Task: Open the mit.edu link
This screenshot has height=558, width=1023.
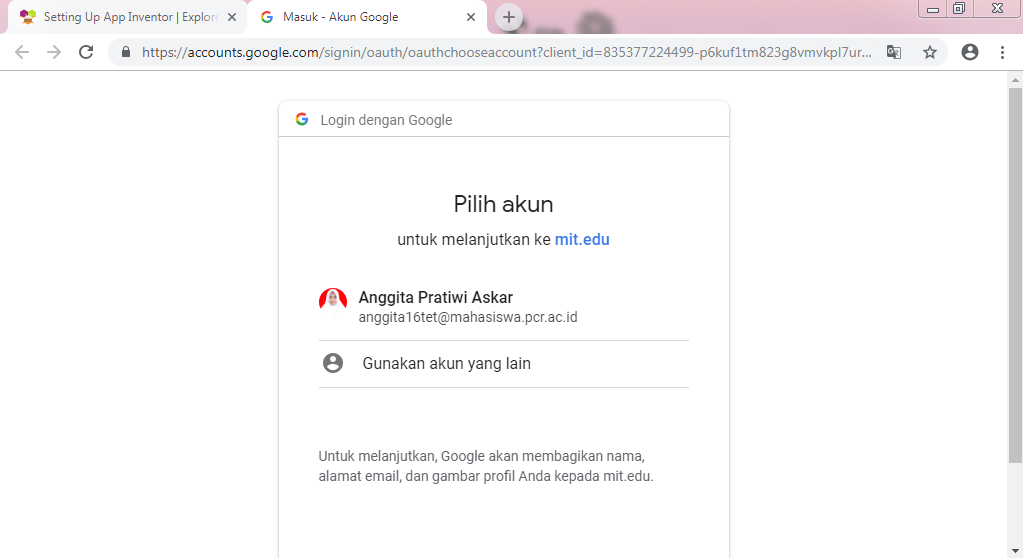Action: pos(582,240)
